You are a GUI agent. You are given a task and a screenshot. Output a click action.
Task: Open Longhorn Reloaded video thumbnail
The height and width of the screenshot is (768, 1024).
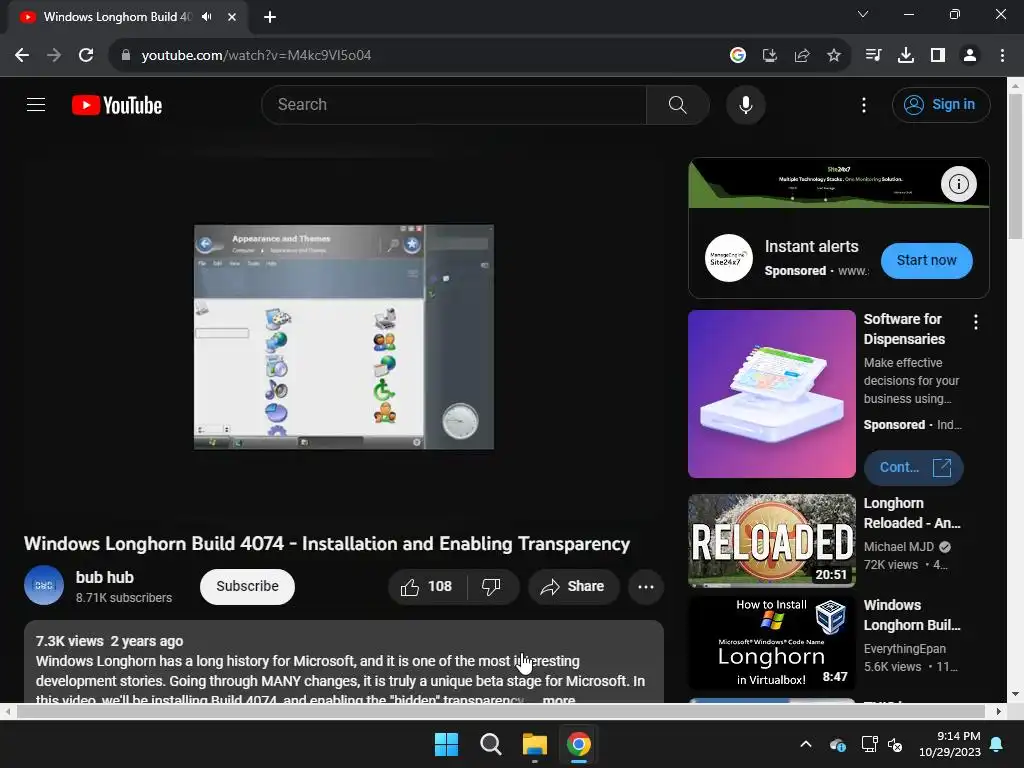(x=771, y=540)
